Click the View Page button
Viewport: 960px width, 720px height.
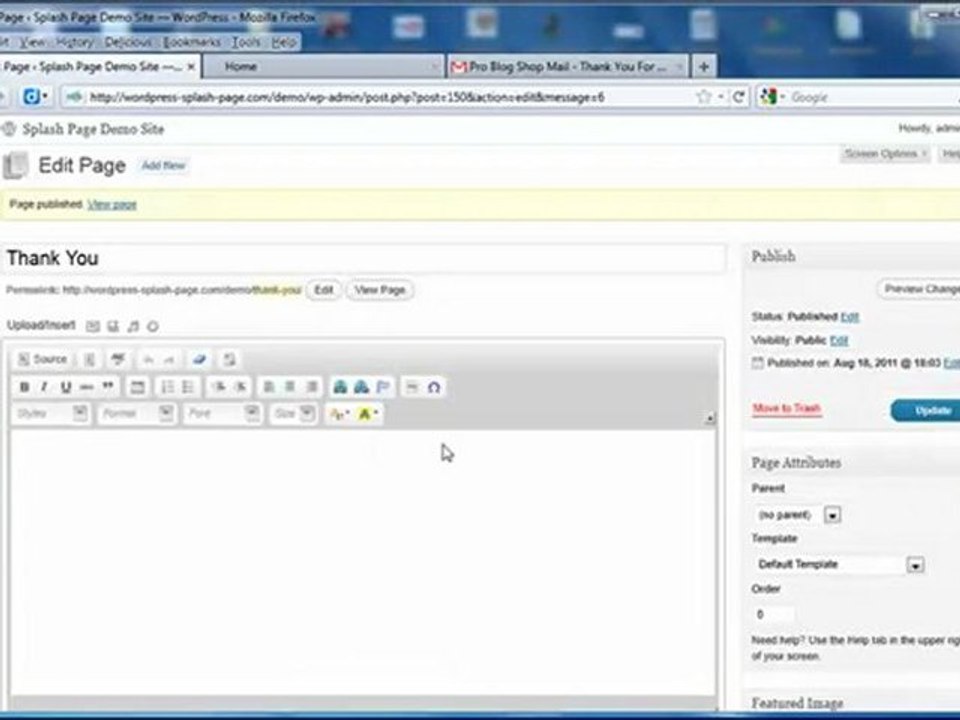[380, 290]
